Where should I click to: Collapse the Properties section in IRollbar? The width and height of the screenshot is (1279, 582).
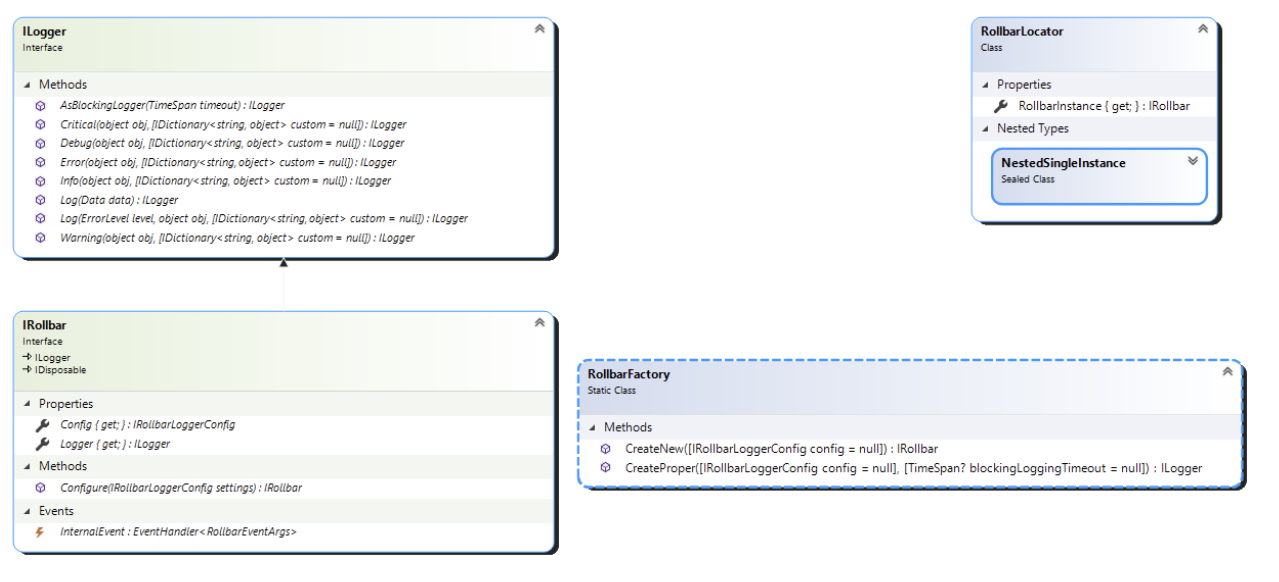click(x=27, y=404)
